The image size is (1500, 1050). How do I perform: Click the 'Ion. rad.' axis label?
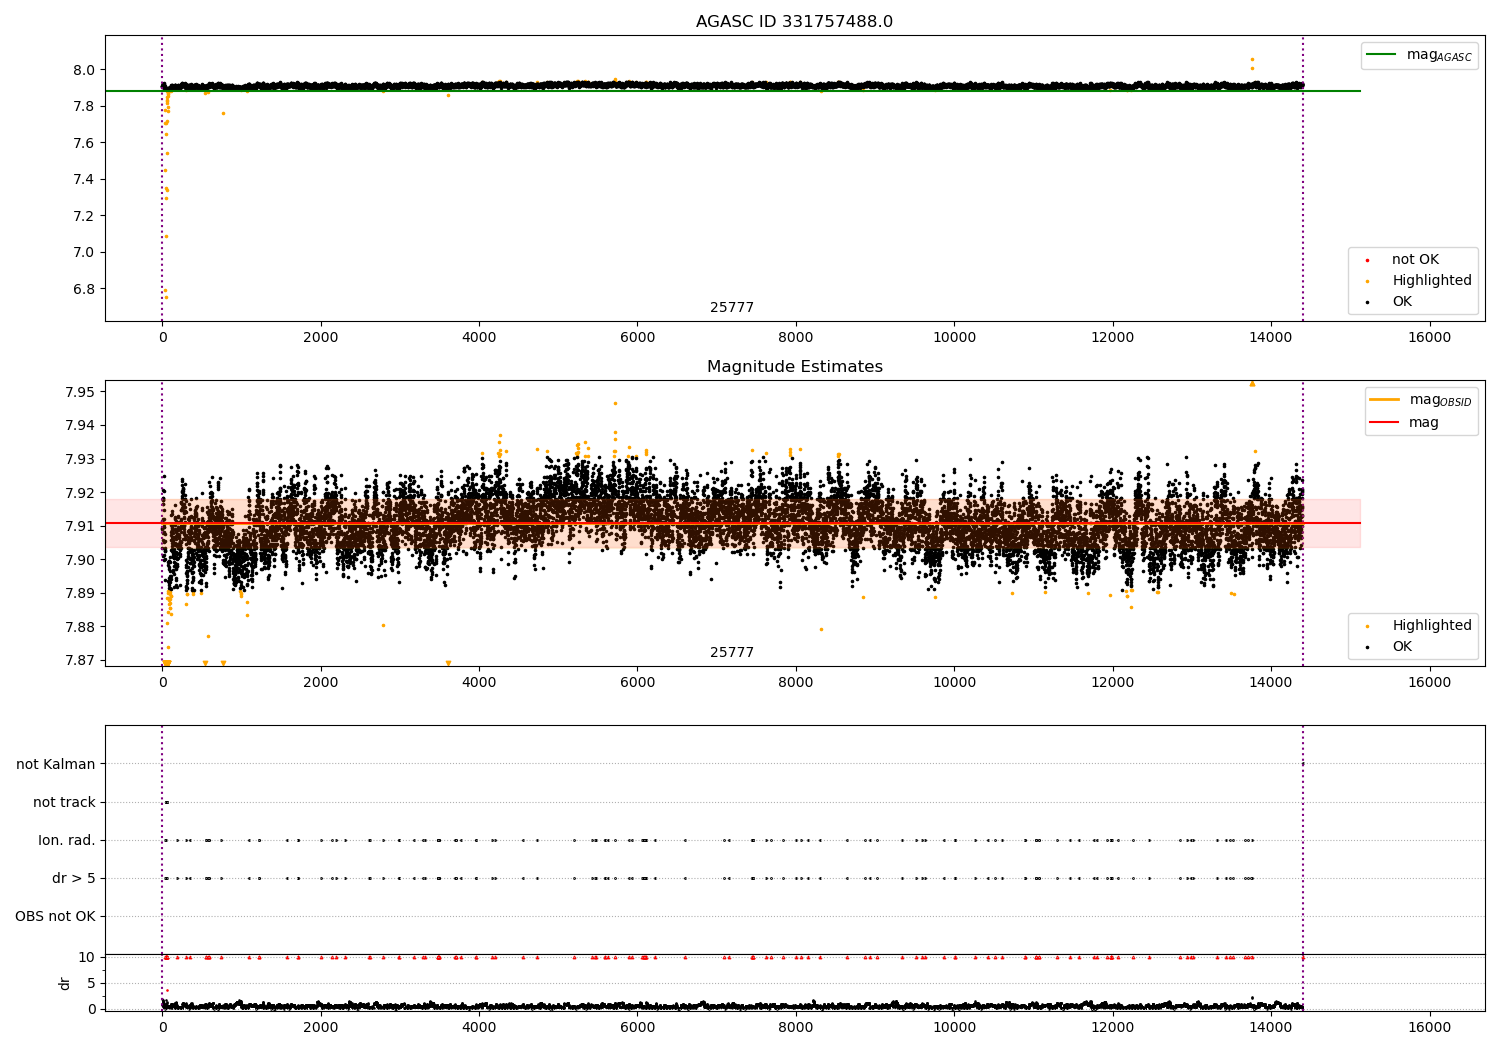click(x=67, y=841)
